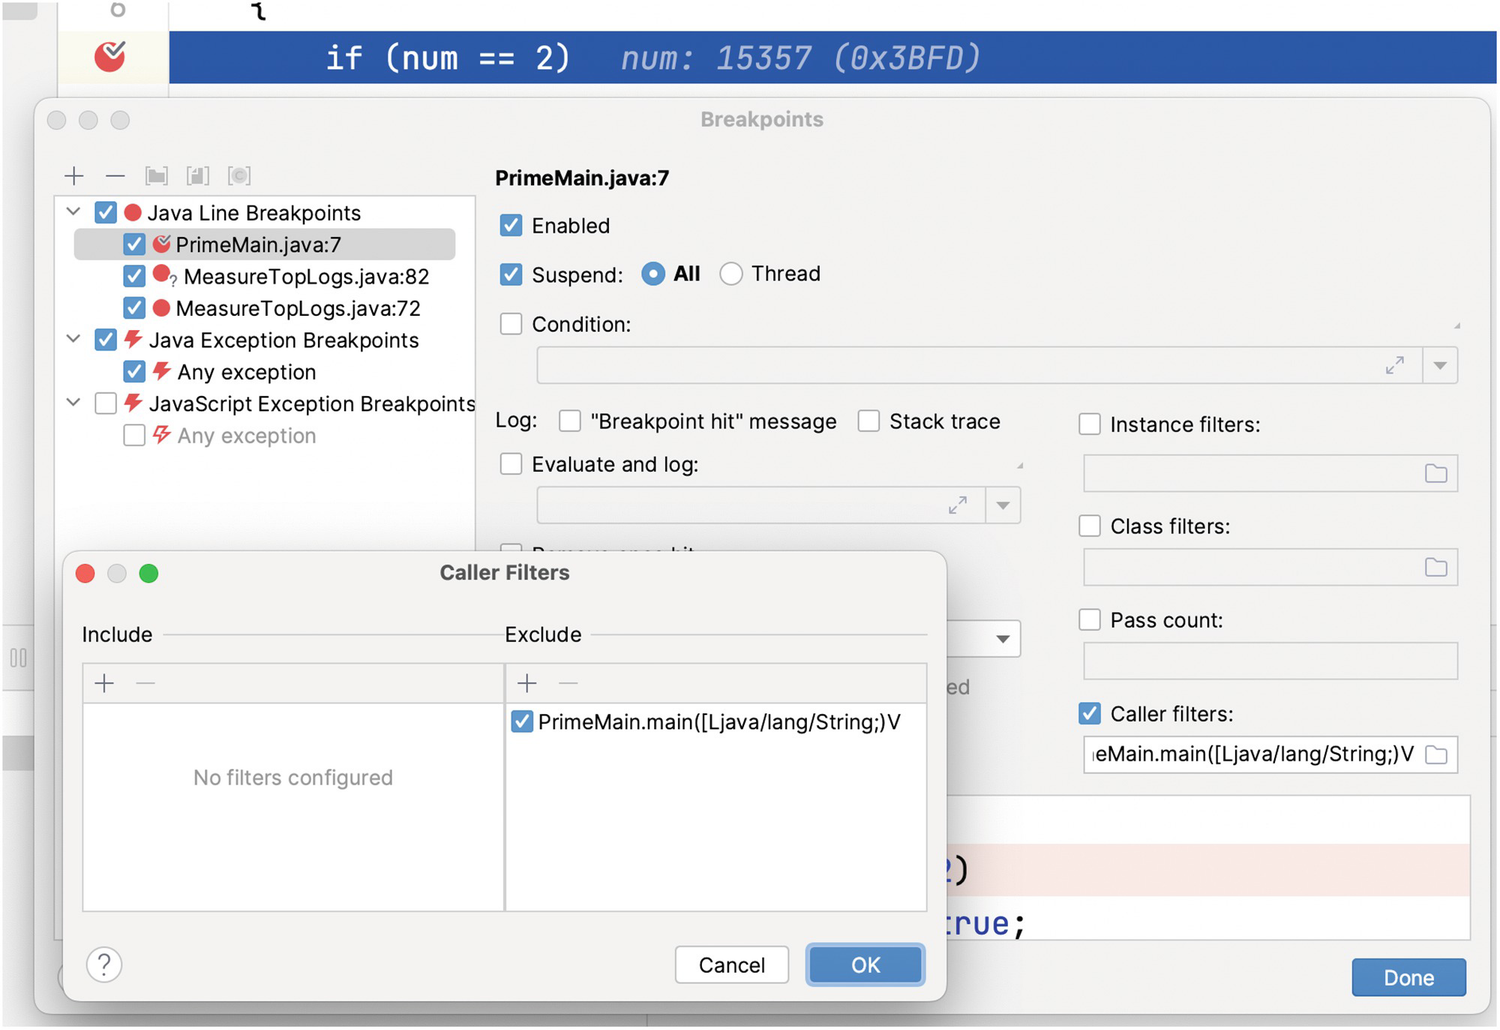
Task: Enable the Condition checkbox
Action: pyautogui.click(x=511, y=324)
